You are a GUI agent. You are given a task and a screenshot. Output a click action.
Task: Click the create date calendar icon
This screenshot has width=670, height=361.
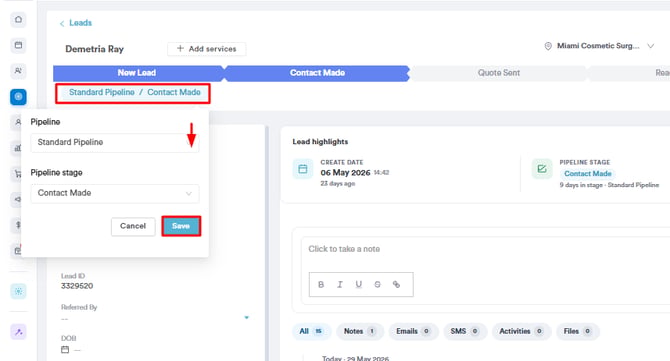(x=303, y=169)
